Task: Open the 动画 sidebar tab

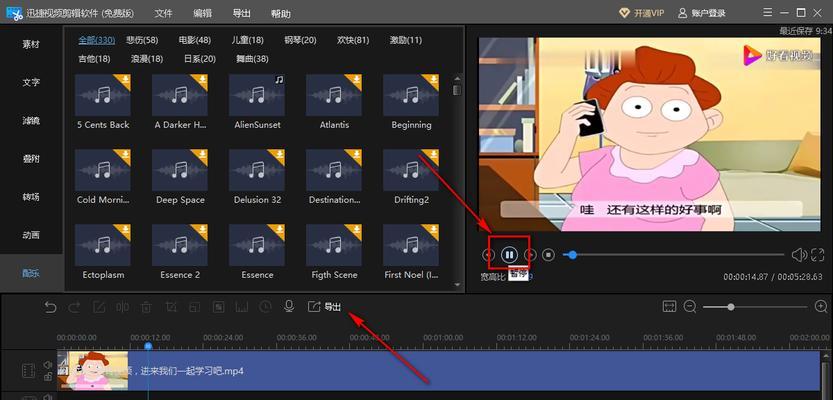Action: [x=31, y=235]
